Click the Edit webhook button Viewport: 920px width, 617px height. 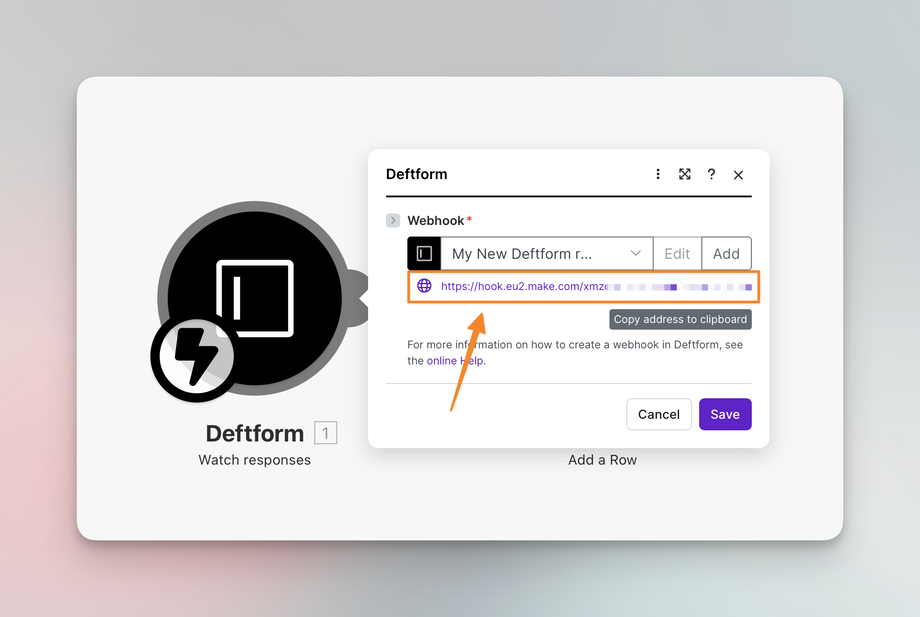pyautogui.click(x=677, y=253)
